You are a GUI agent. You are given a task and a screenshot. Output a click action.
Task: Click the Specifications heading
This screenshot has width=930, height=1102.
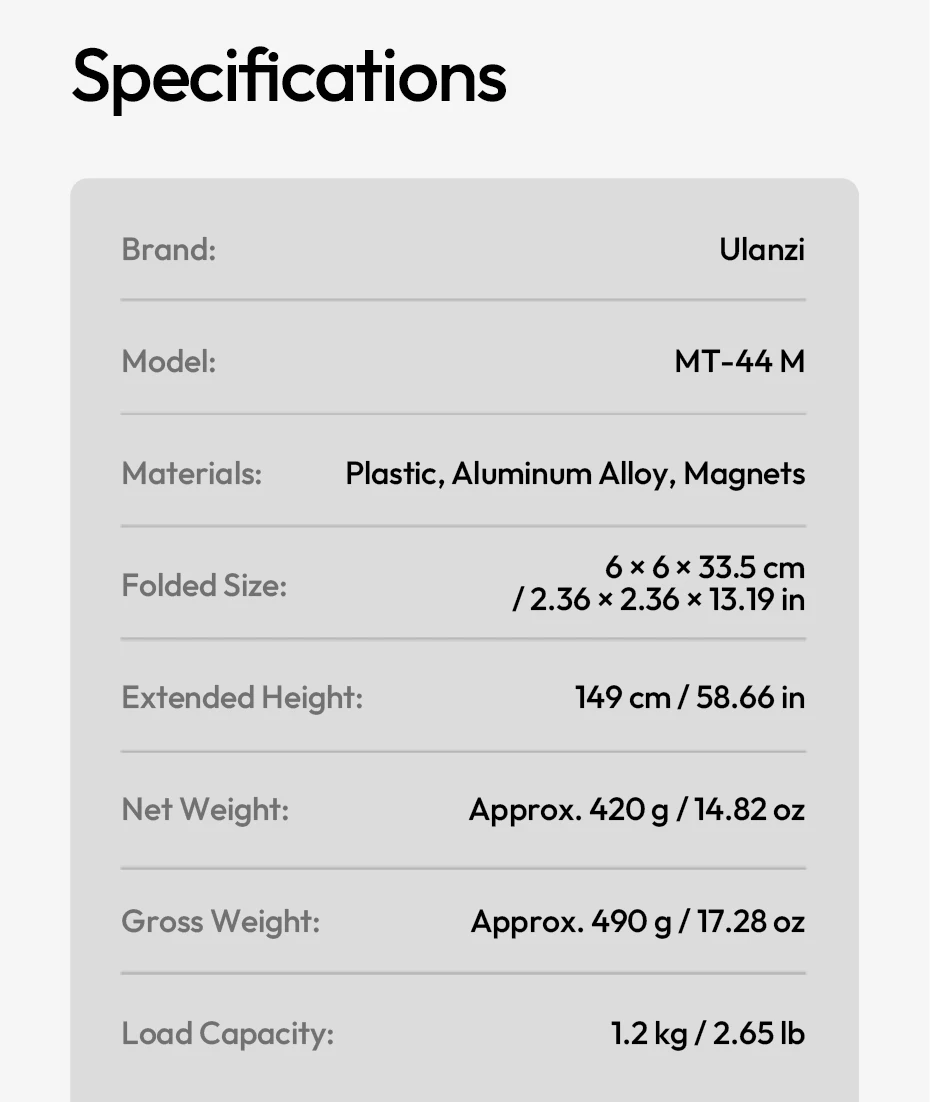click(289, 78)
